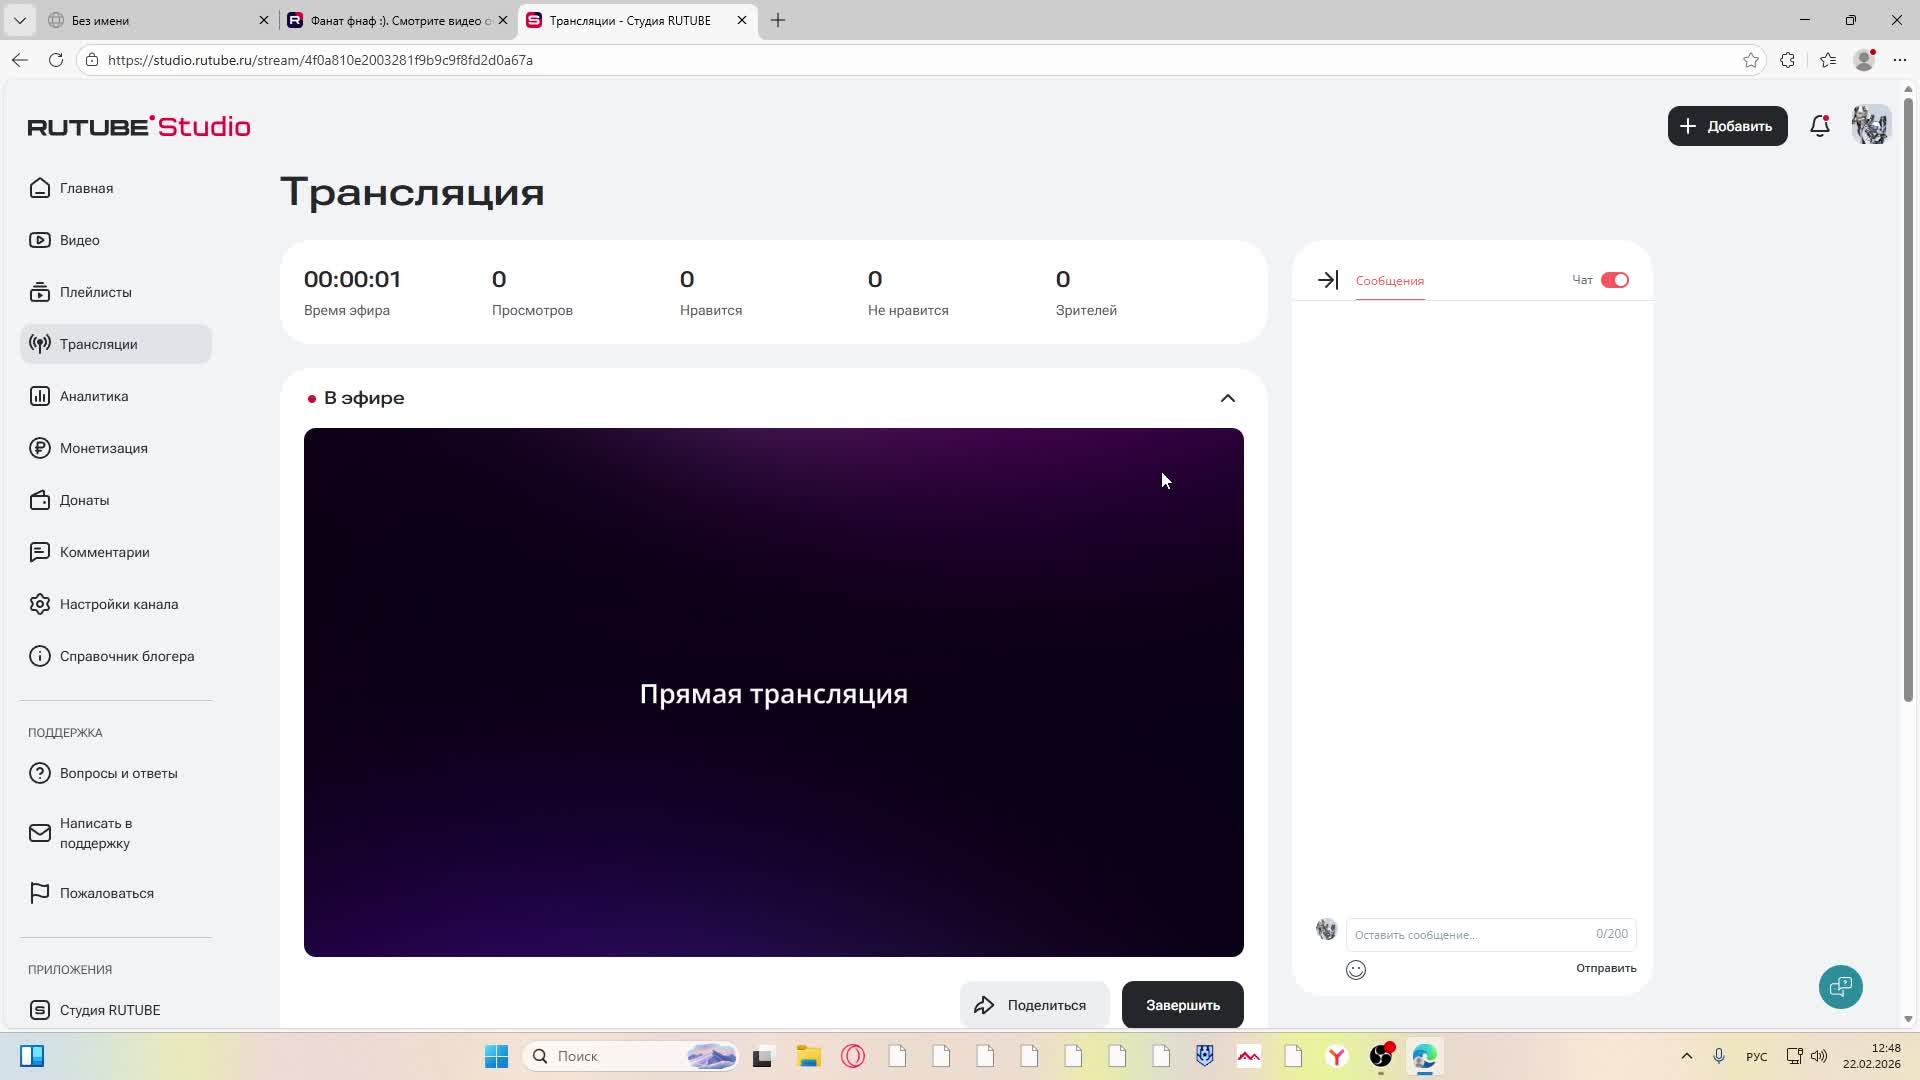Open the emoji picker in chat
Viewport: 1920px width, 1080px height.
click(x=1356, y=969)
